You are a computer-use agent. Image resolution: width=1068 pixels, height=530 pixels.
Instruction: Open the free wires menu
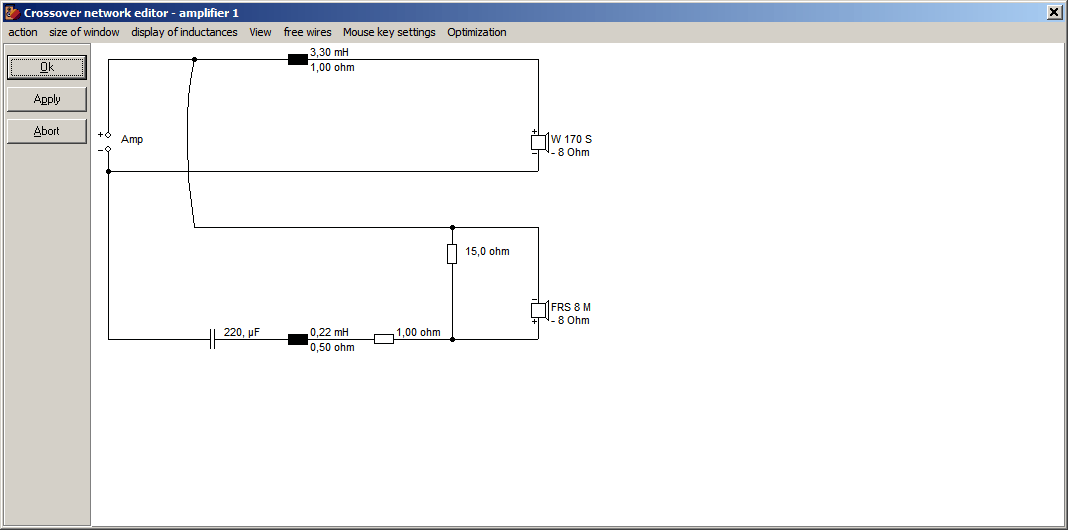click(x=307, y=32)
